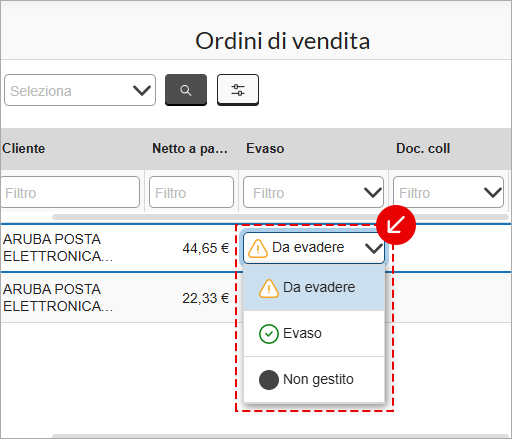This screenshot has height=439, width=512.
Task: Focus the Cliente filter input
Action: point(70,192)
